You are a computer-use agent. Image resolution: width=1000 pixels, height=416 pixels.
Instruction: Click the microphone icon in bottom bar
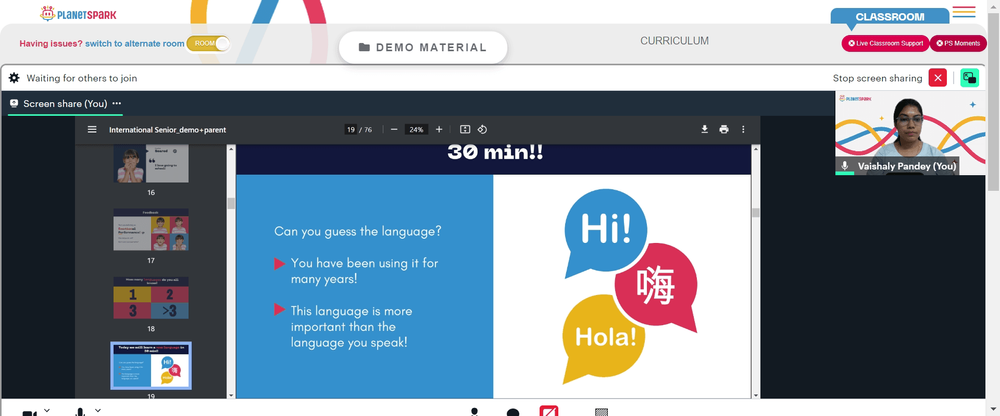click(80, 412)
